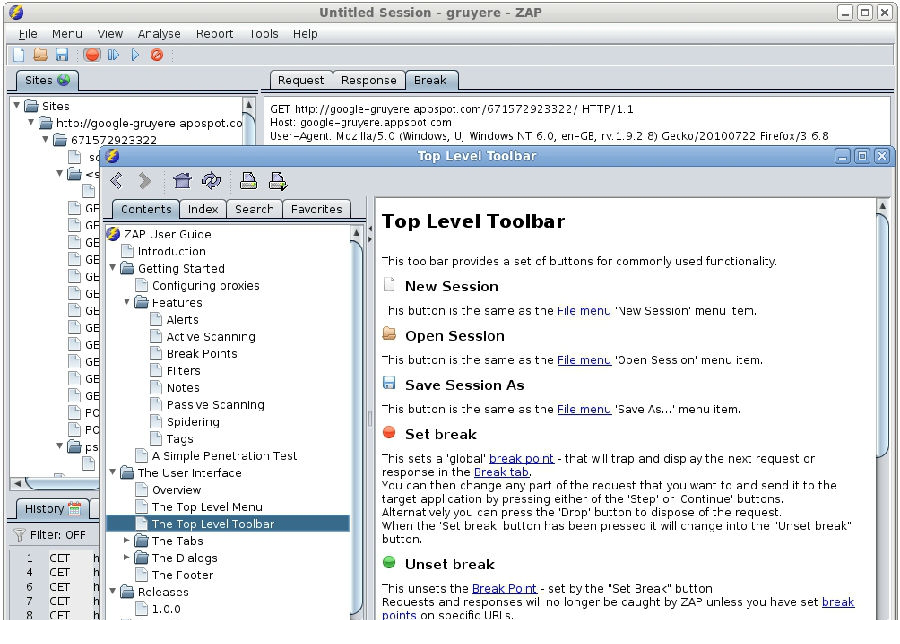
Task: Follow the File menu link under New Session
Action: 583,311
